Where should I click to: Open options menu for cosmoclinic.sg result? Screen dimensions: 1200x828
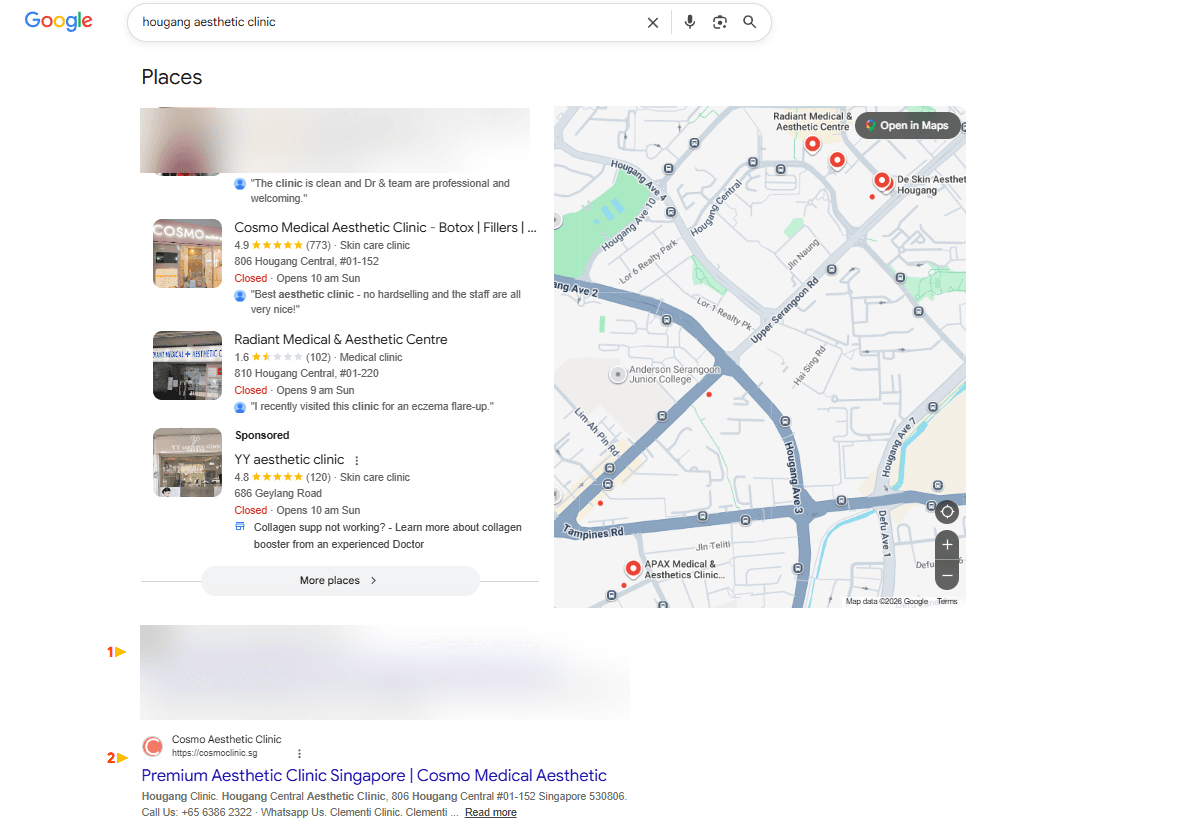click(x=299, y=754)
